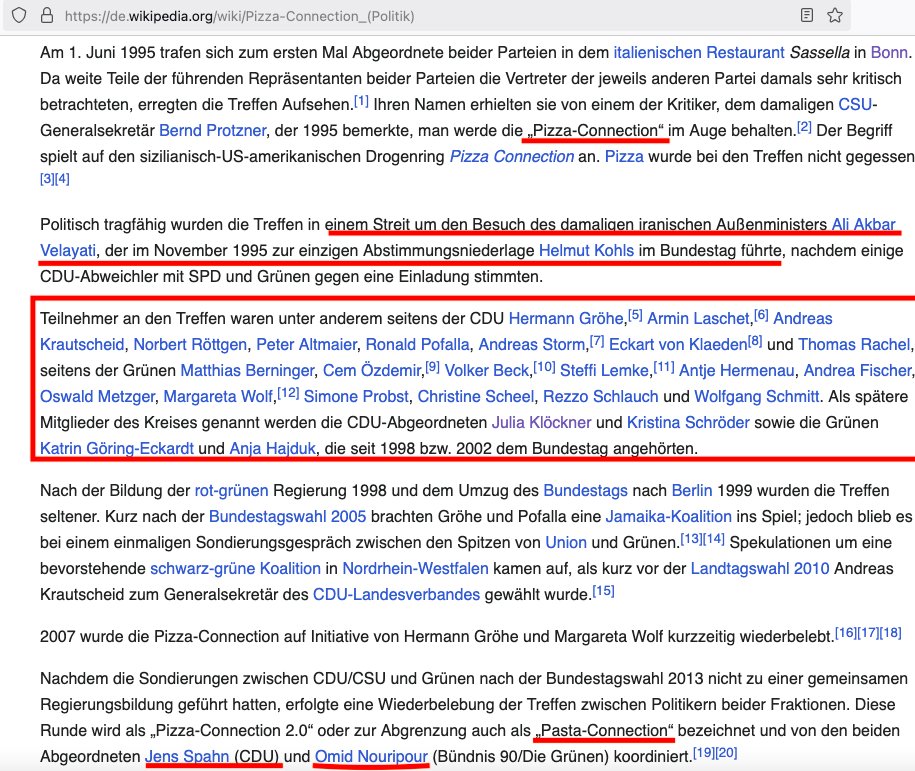
Task: Follow the Thomas Rachel link
Action: [854, 344]
